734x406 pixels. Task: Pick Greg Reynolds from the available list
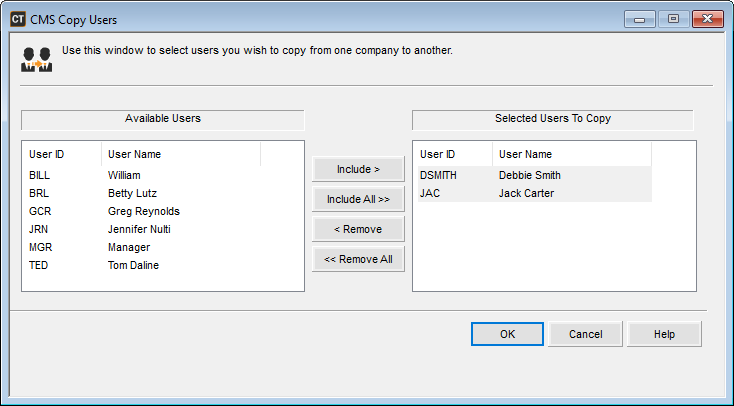tap(143, 211)
